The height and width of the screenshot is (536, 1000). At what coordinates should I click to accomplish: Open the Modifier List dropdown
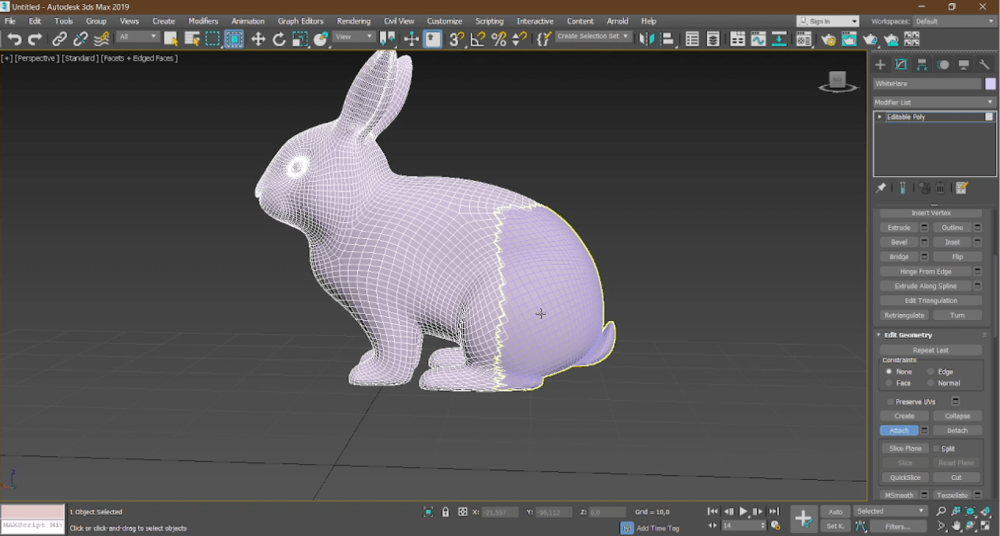[x=934, y=102]
